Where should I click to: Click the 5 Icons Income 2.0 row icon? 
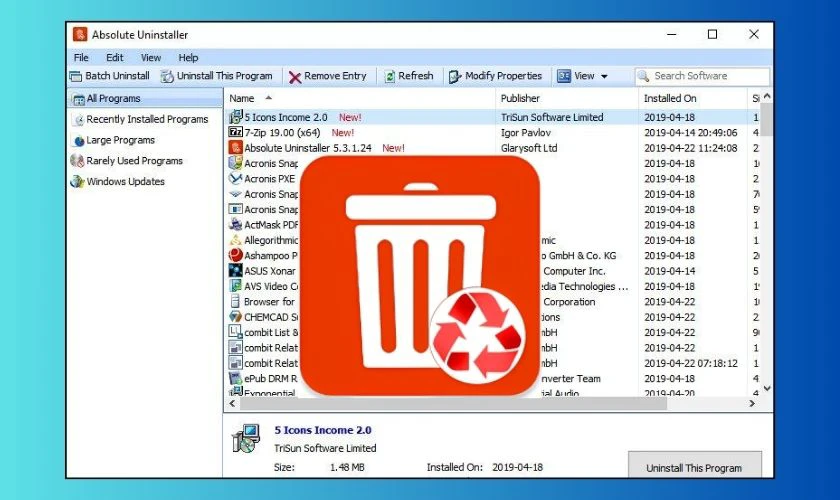[235, 117]
